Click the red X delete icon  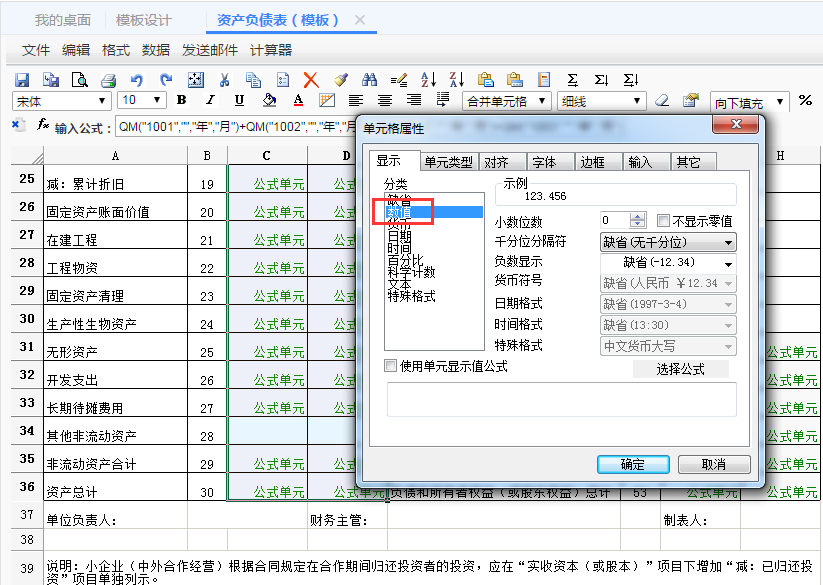(311, 80)
